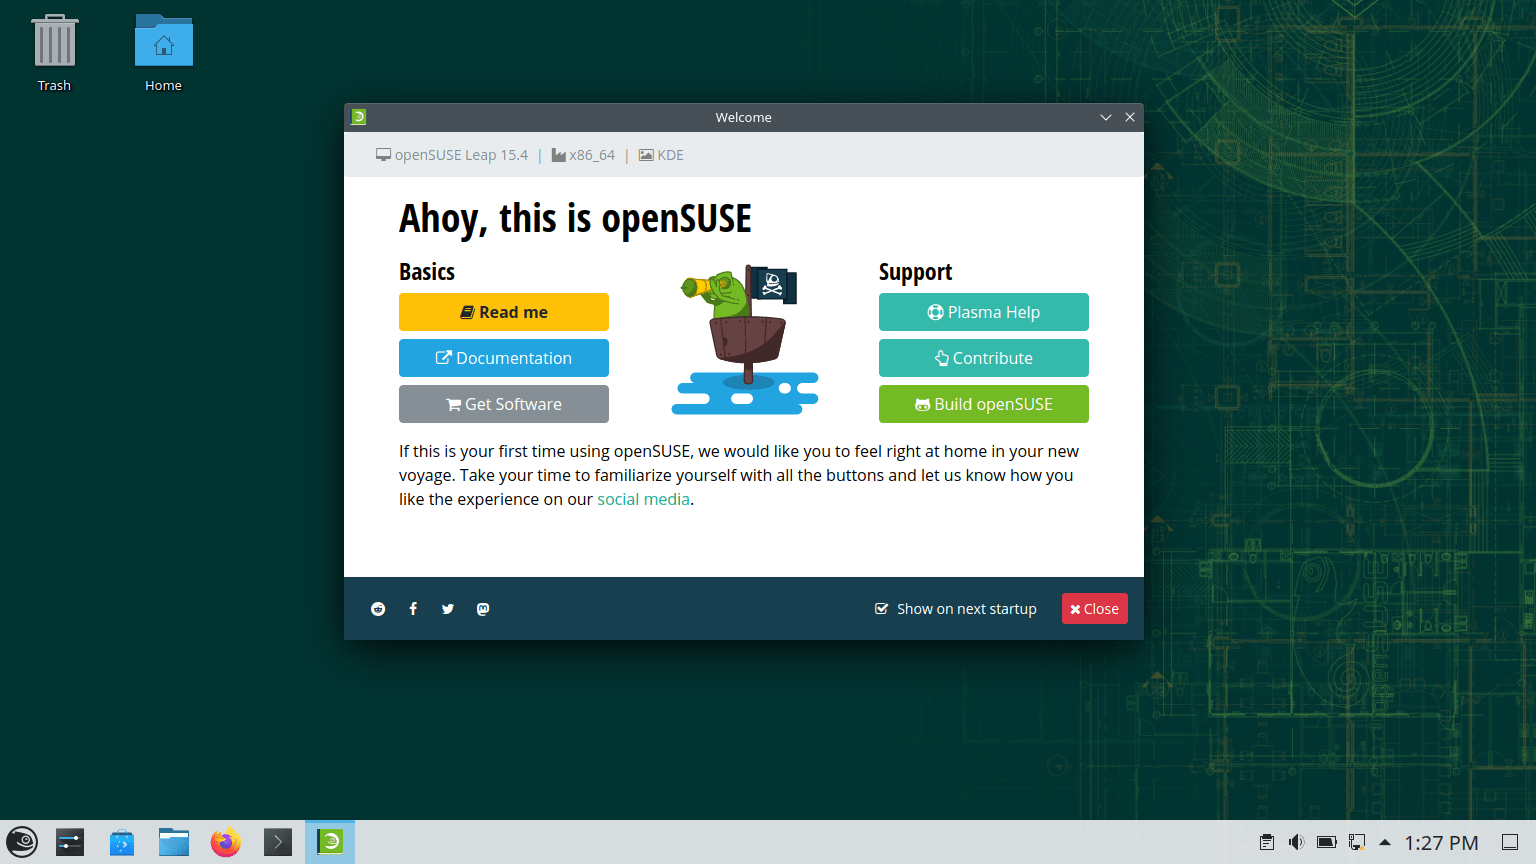Click the red Close button

point(1095,609)
